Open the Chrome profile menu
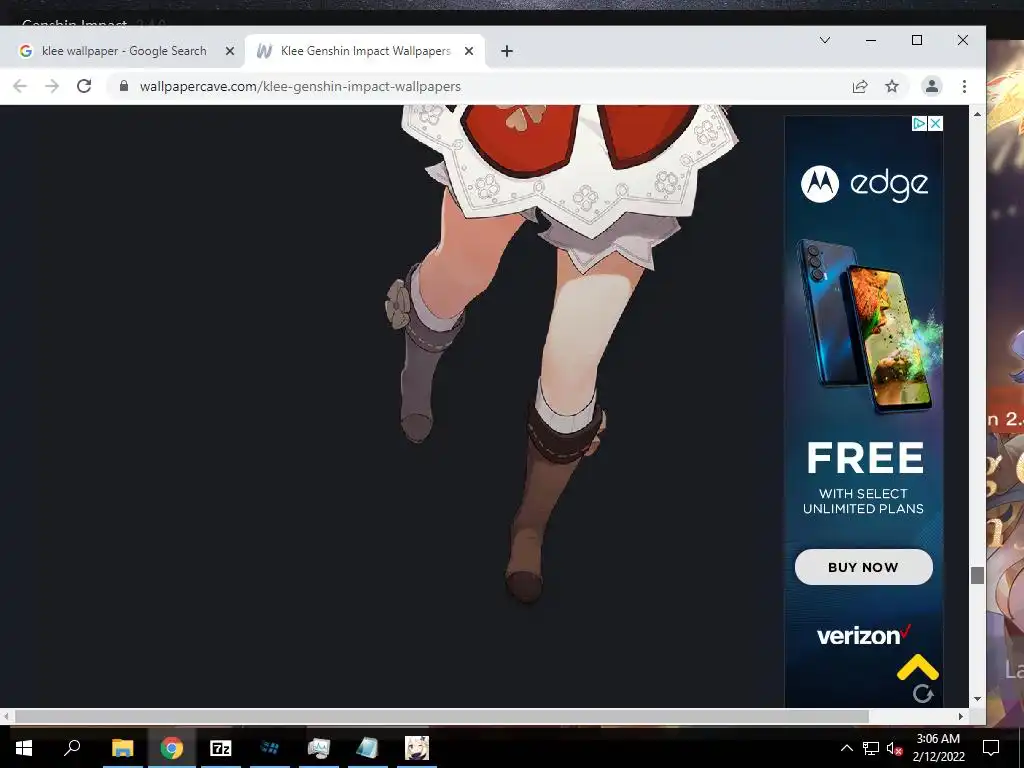This screenshot has height=768, width=1024. [x=932, y=86]
